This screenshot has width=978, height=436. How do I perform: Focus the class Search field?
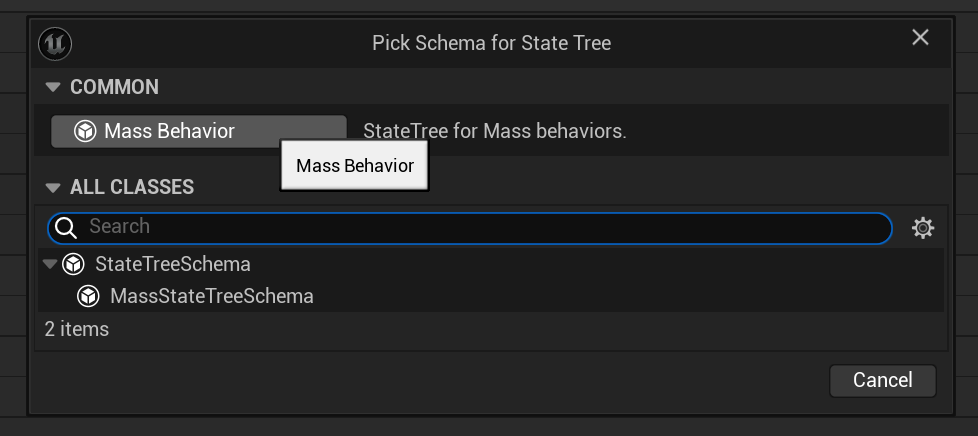[x=470, y=228]
